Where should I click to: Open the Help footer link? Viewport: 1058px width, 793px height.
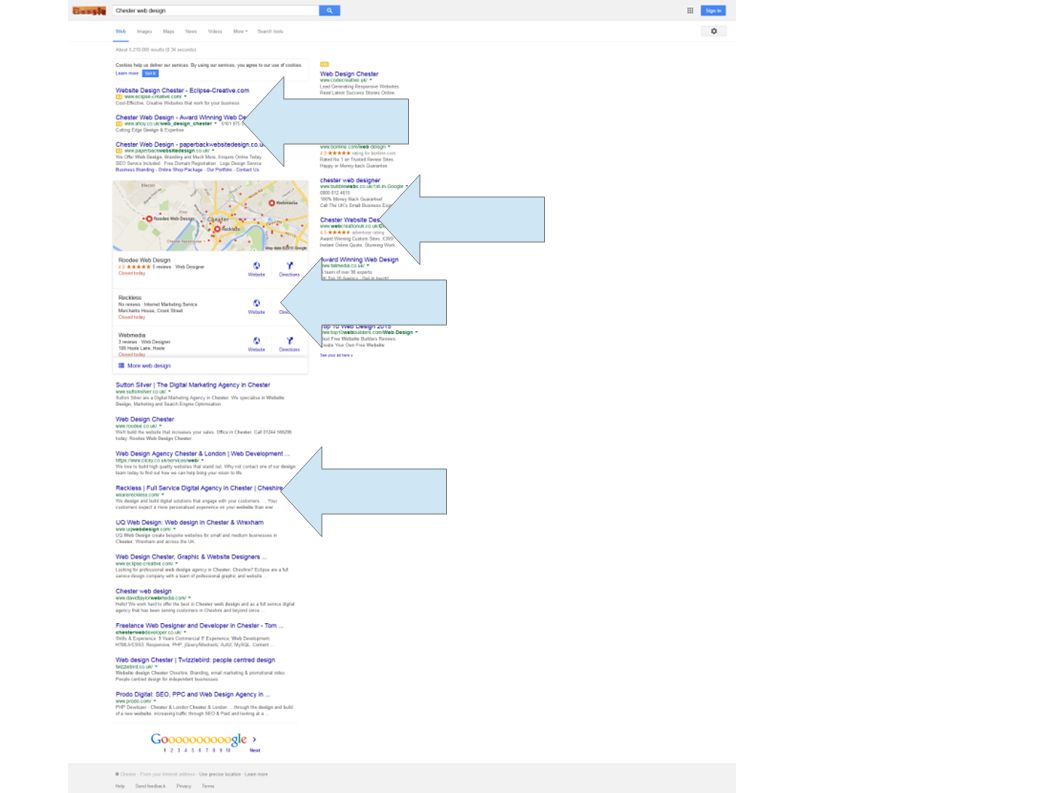click(x=120, y=786)
